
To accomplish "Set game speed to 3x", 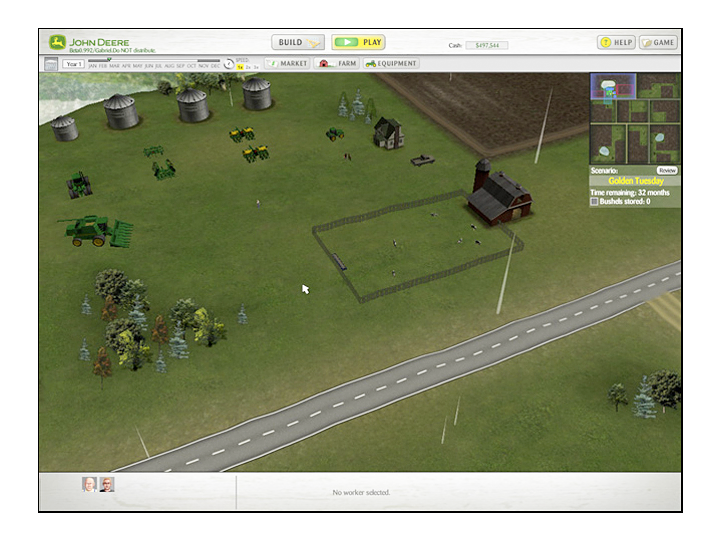I will tap(256, 67).
